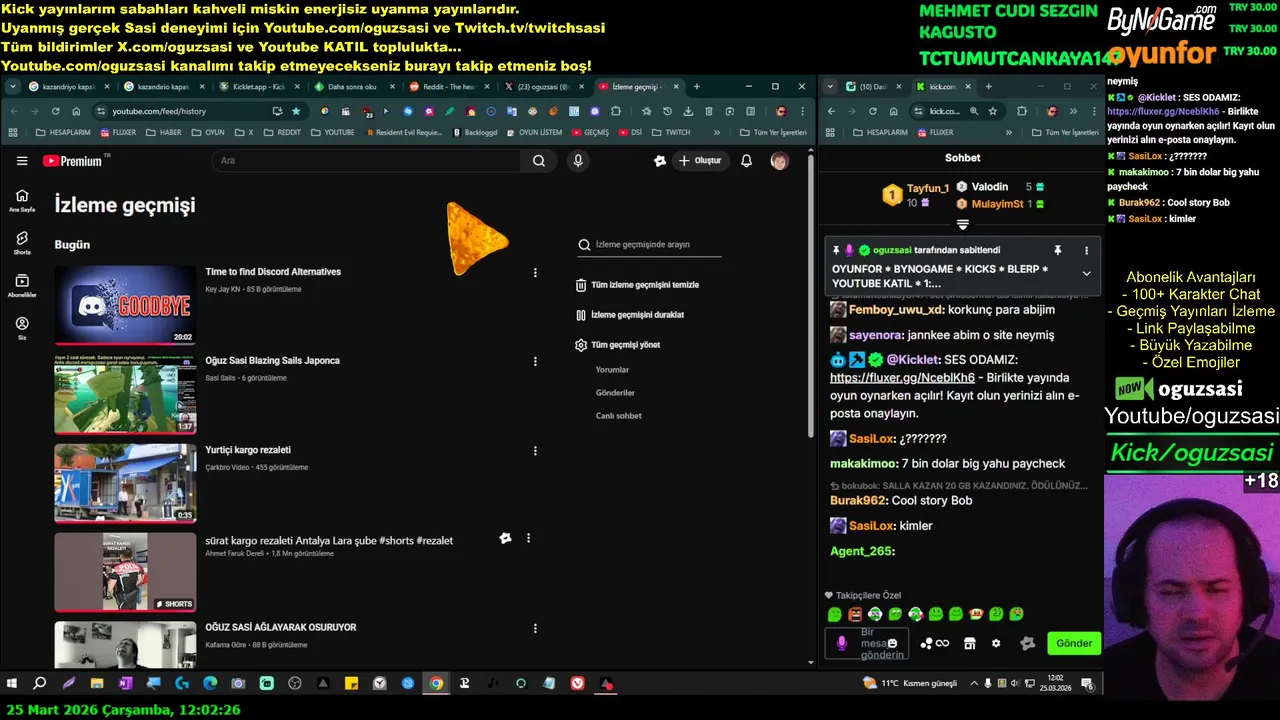
Task: Open taskbar clock showing 12:02
Action: click(1056, 684)
